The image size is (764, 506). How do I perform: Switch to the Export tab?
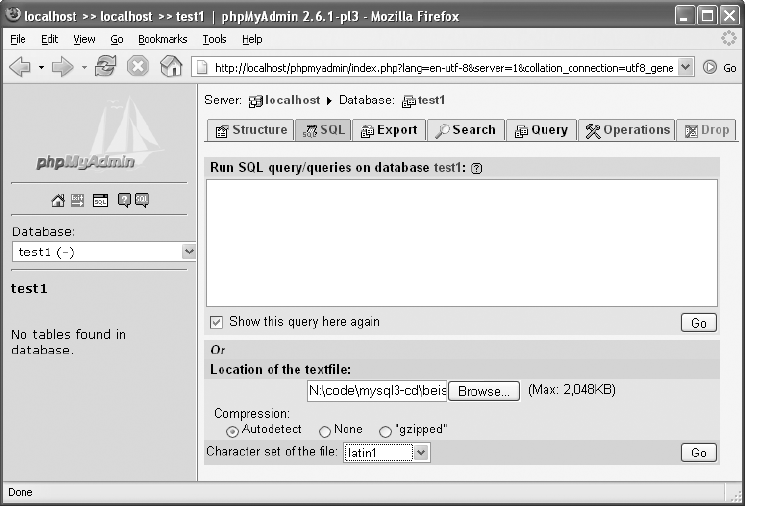(x=389, y=130)
